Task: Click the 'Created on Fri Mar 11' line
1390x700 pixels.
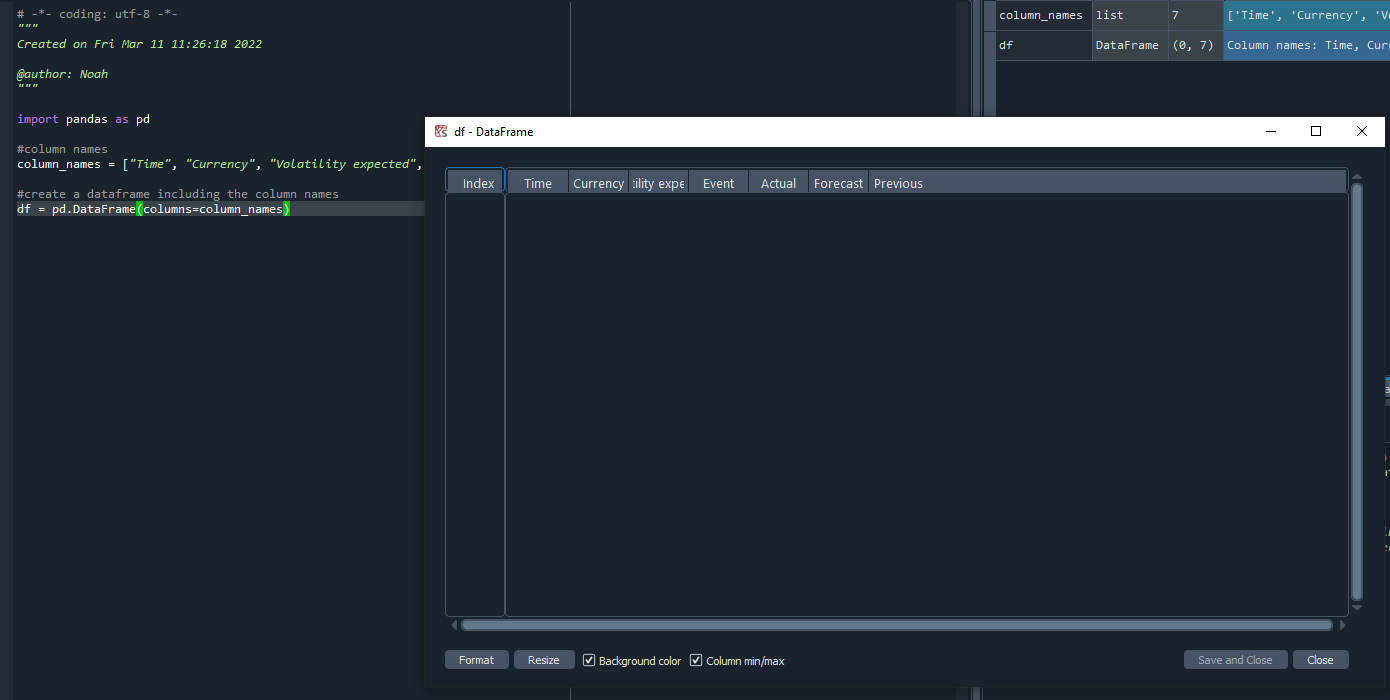Action: point(139,44)
